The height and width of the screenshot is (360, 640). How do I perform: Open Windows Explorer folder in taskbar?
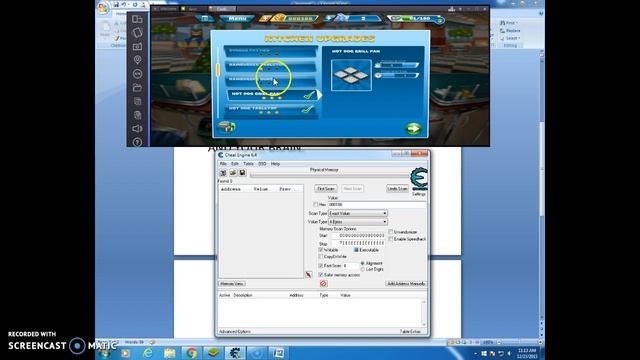[x=169, y=353]
